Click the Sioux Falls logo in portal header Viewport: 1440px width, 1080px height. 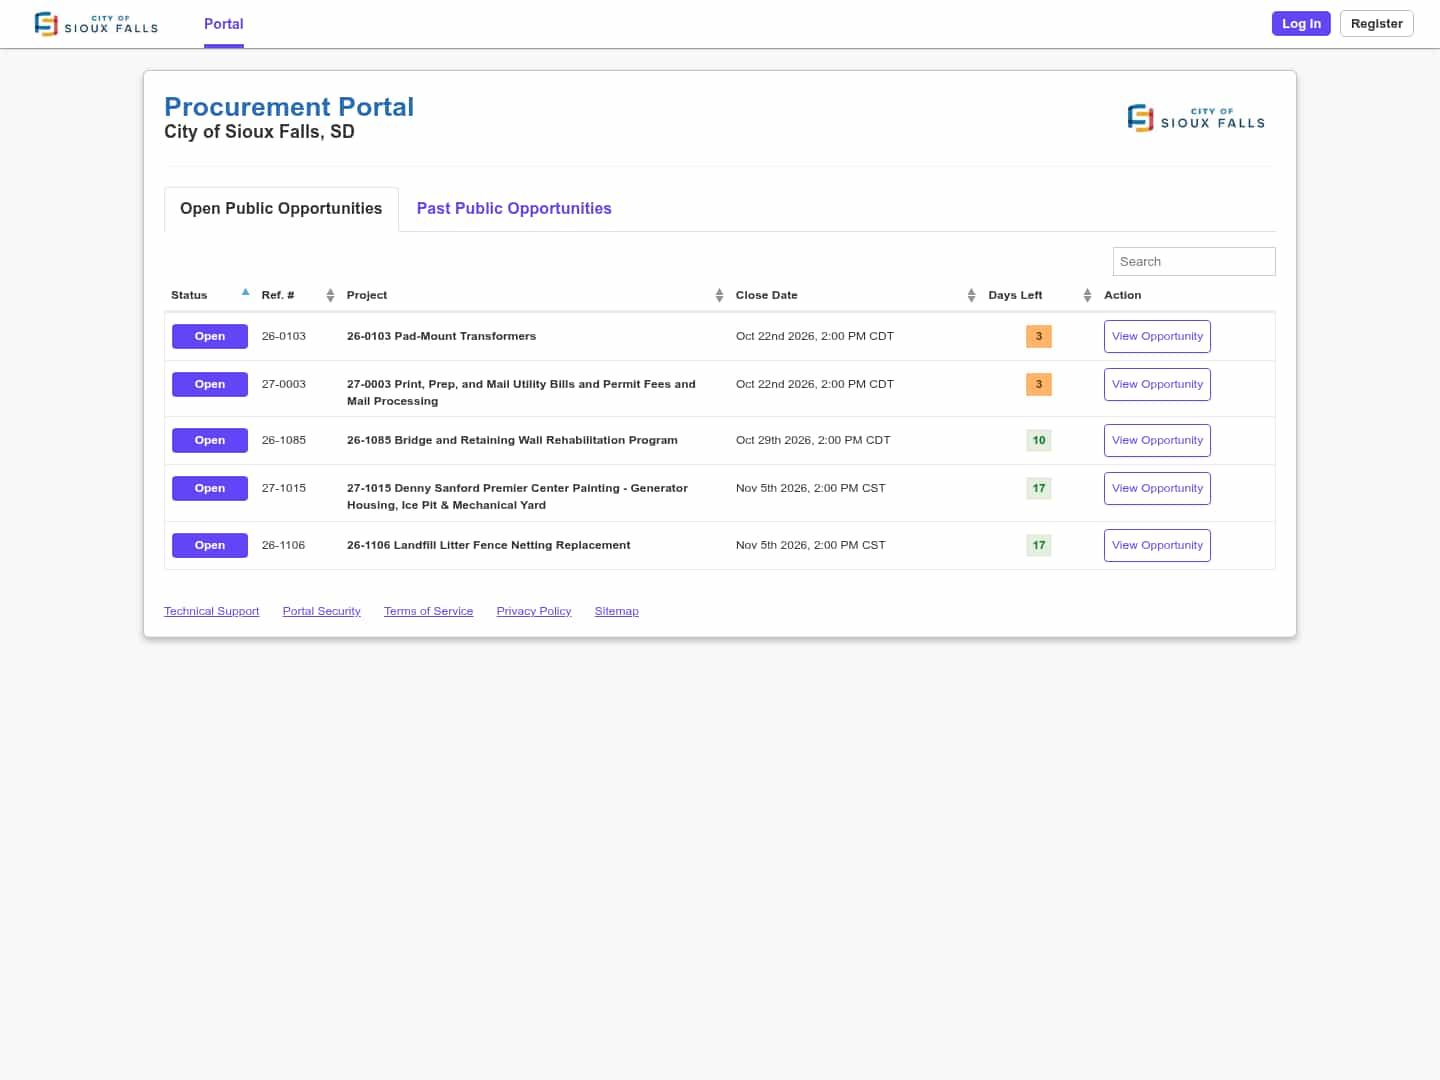[x=1196, y=118]
